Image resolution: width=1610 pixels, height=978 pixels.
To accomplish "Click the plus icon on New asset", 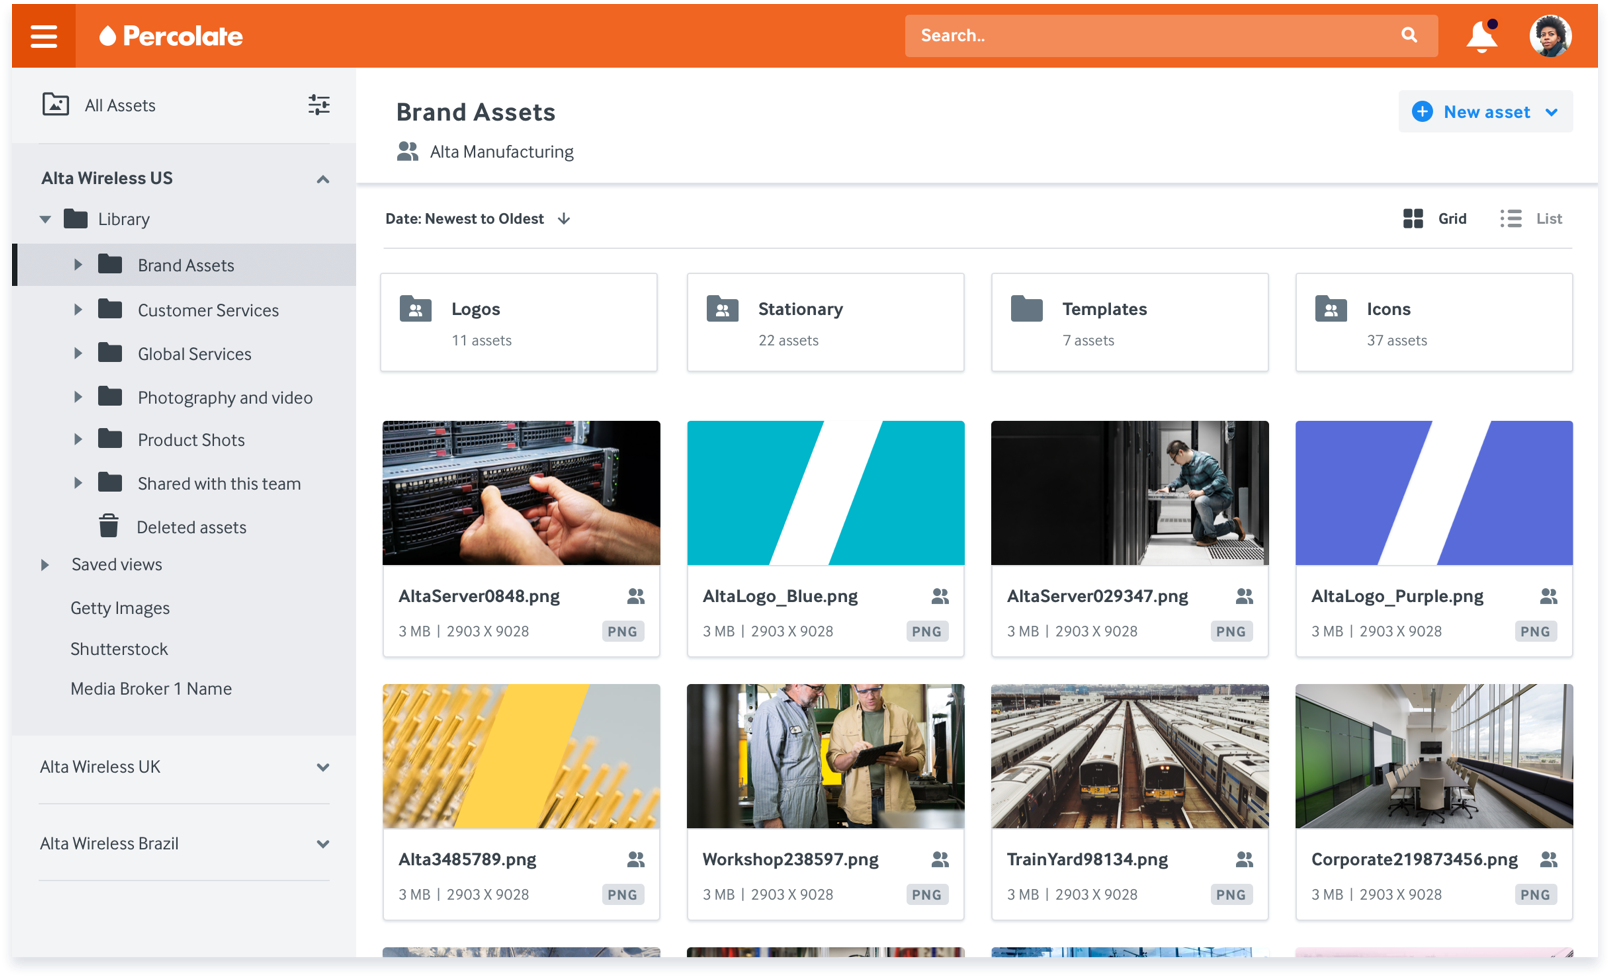I will (x=1422, y=112).
